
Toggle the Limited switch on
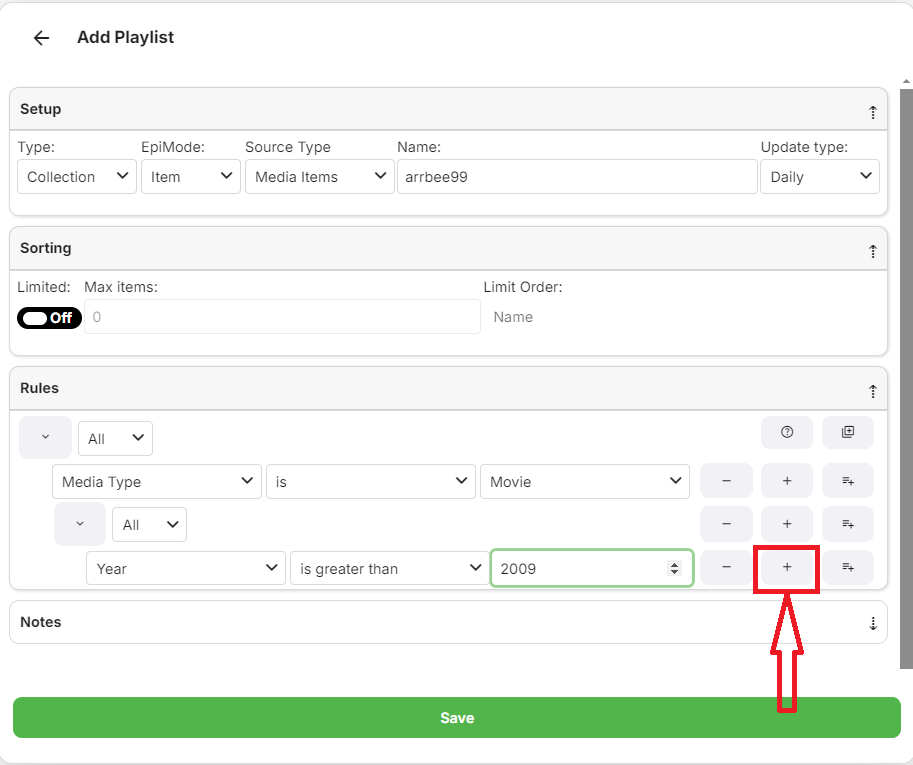coord(49,318)
